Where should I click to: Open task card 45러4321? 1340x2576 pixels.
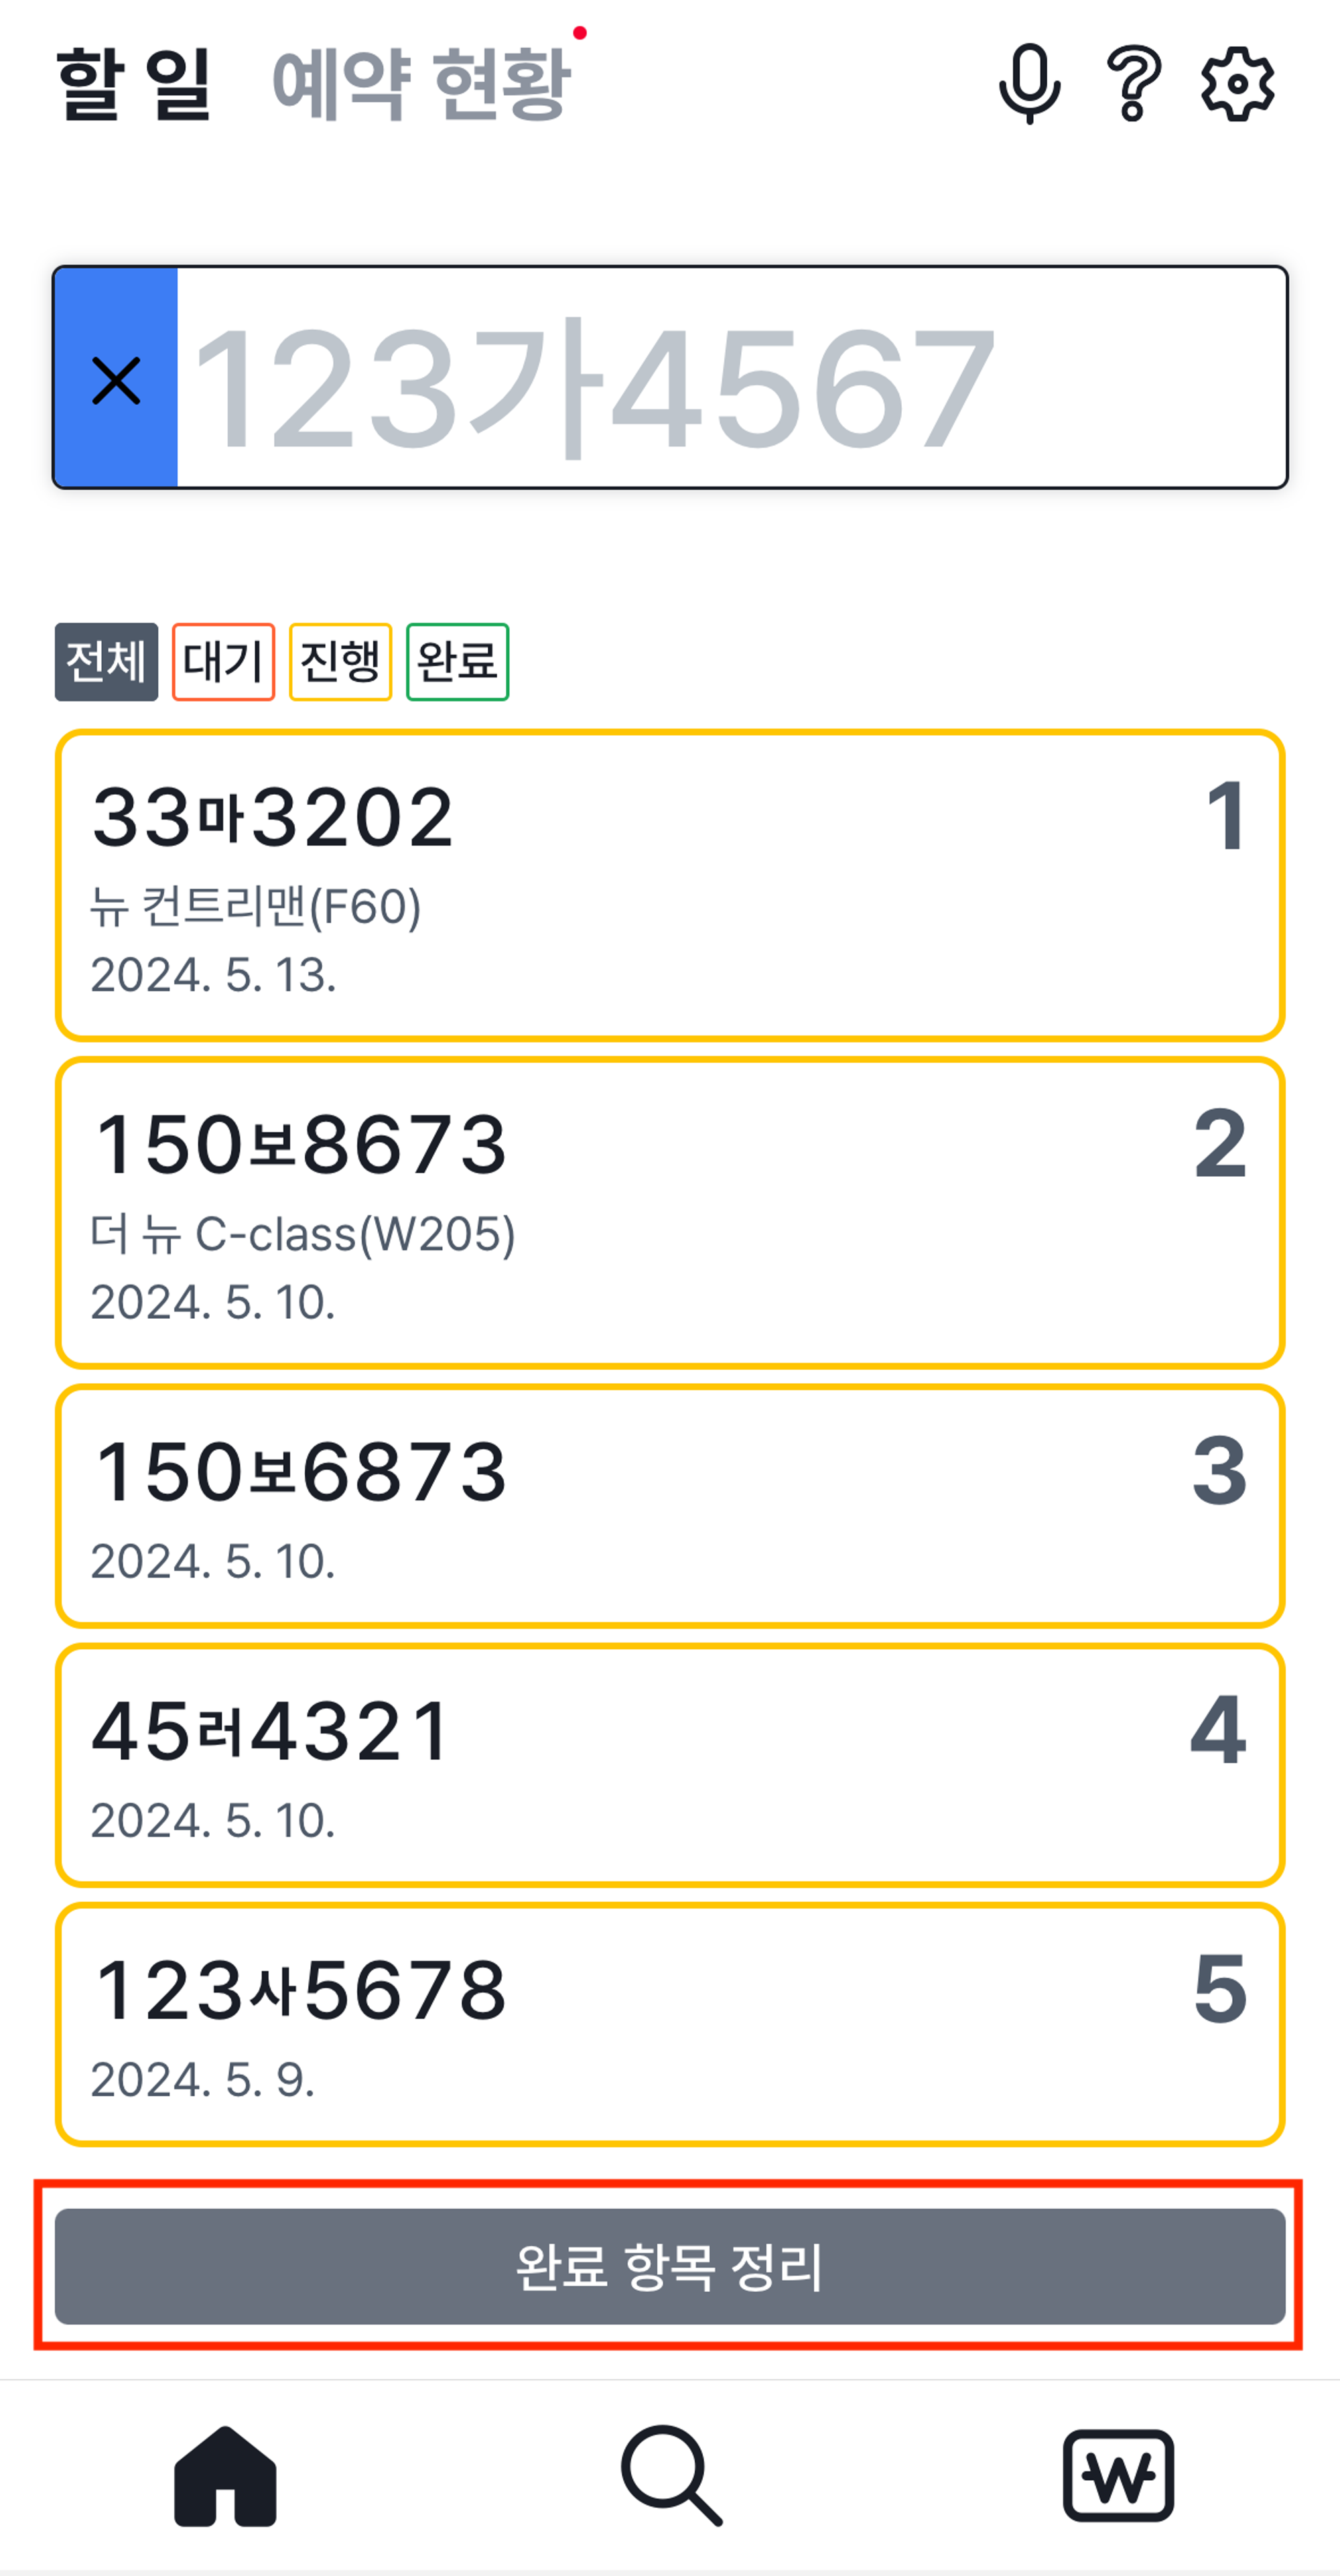coord(670,1765)
